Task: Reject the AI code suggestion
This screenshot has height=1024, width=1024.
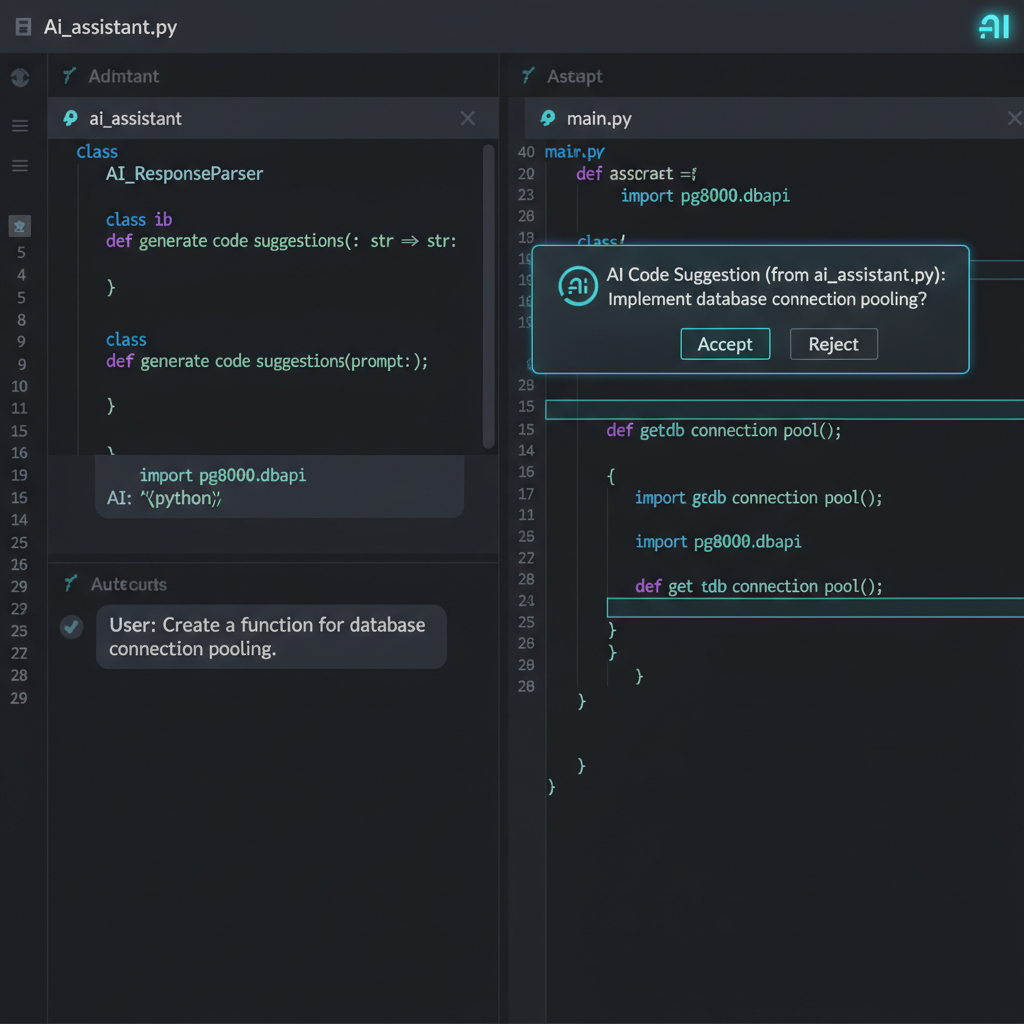Action: pyautogui.click(x=833, y=344)
